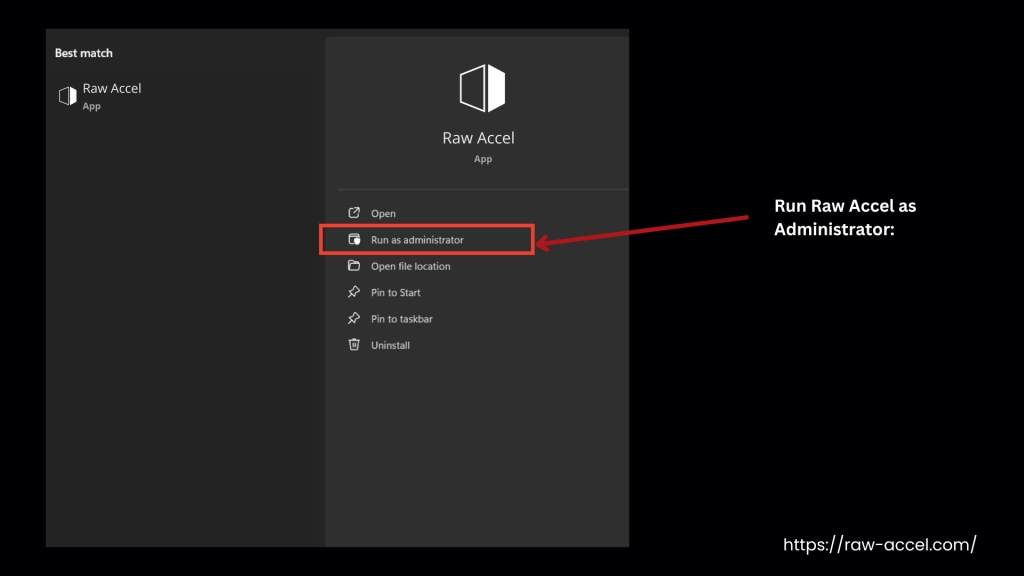Open the https://raw-accel.com/ link

pos(879,545)
